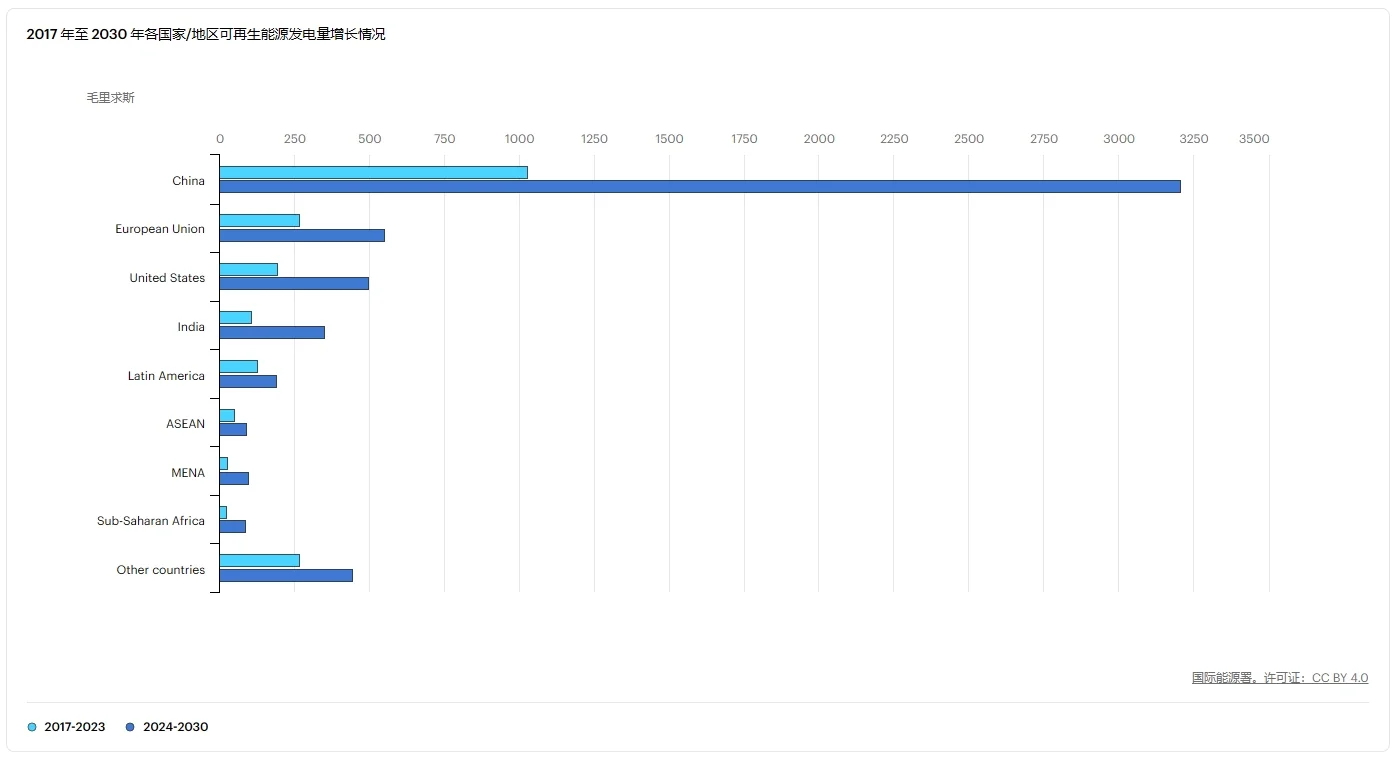
Task: Select European Union's 2024-2030 bar
Action: 302,235
